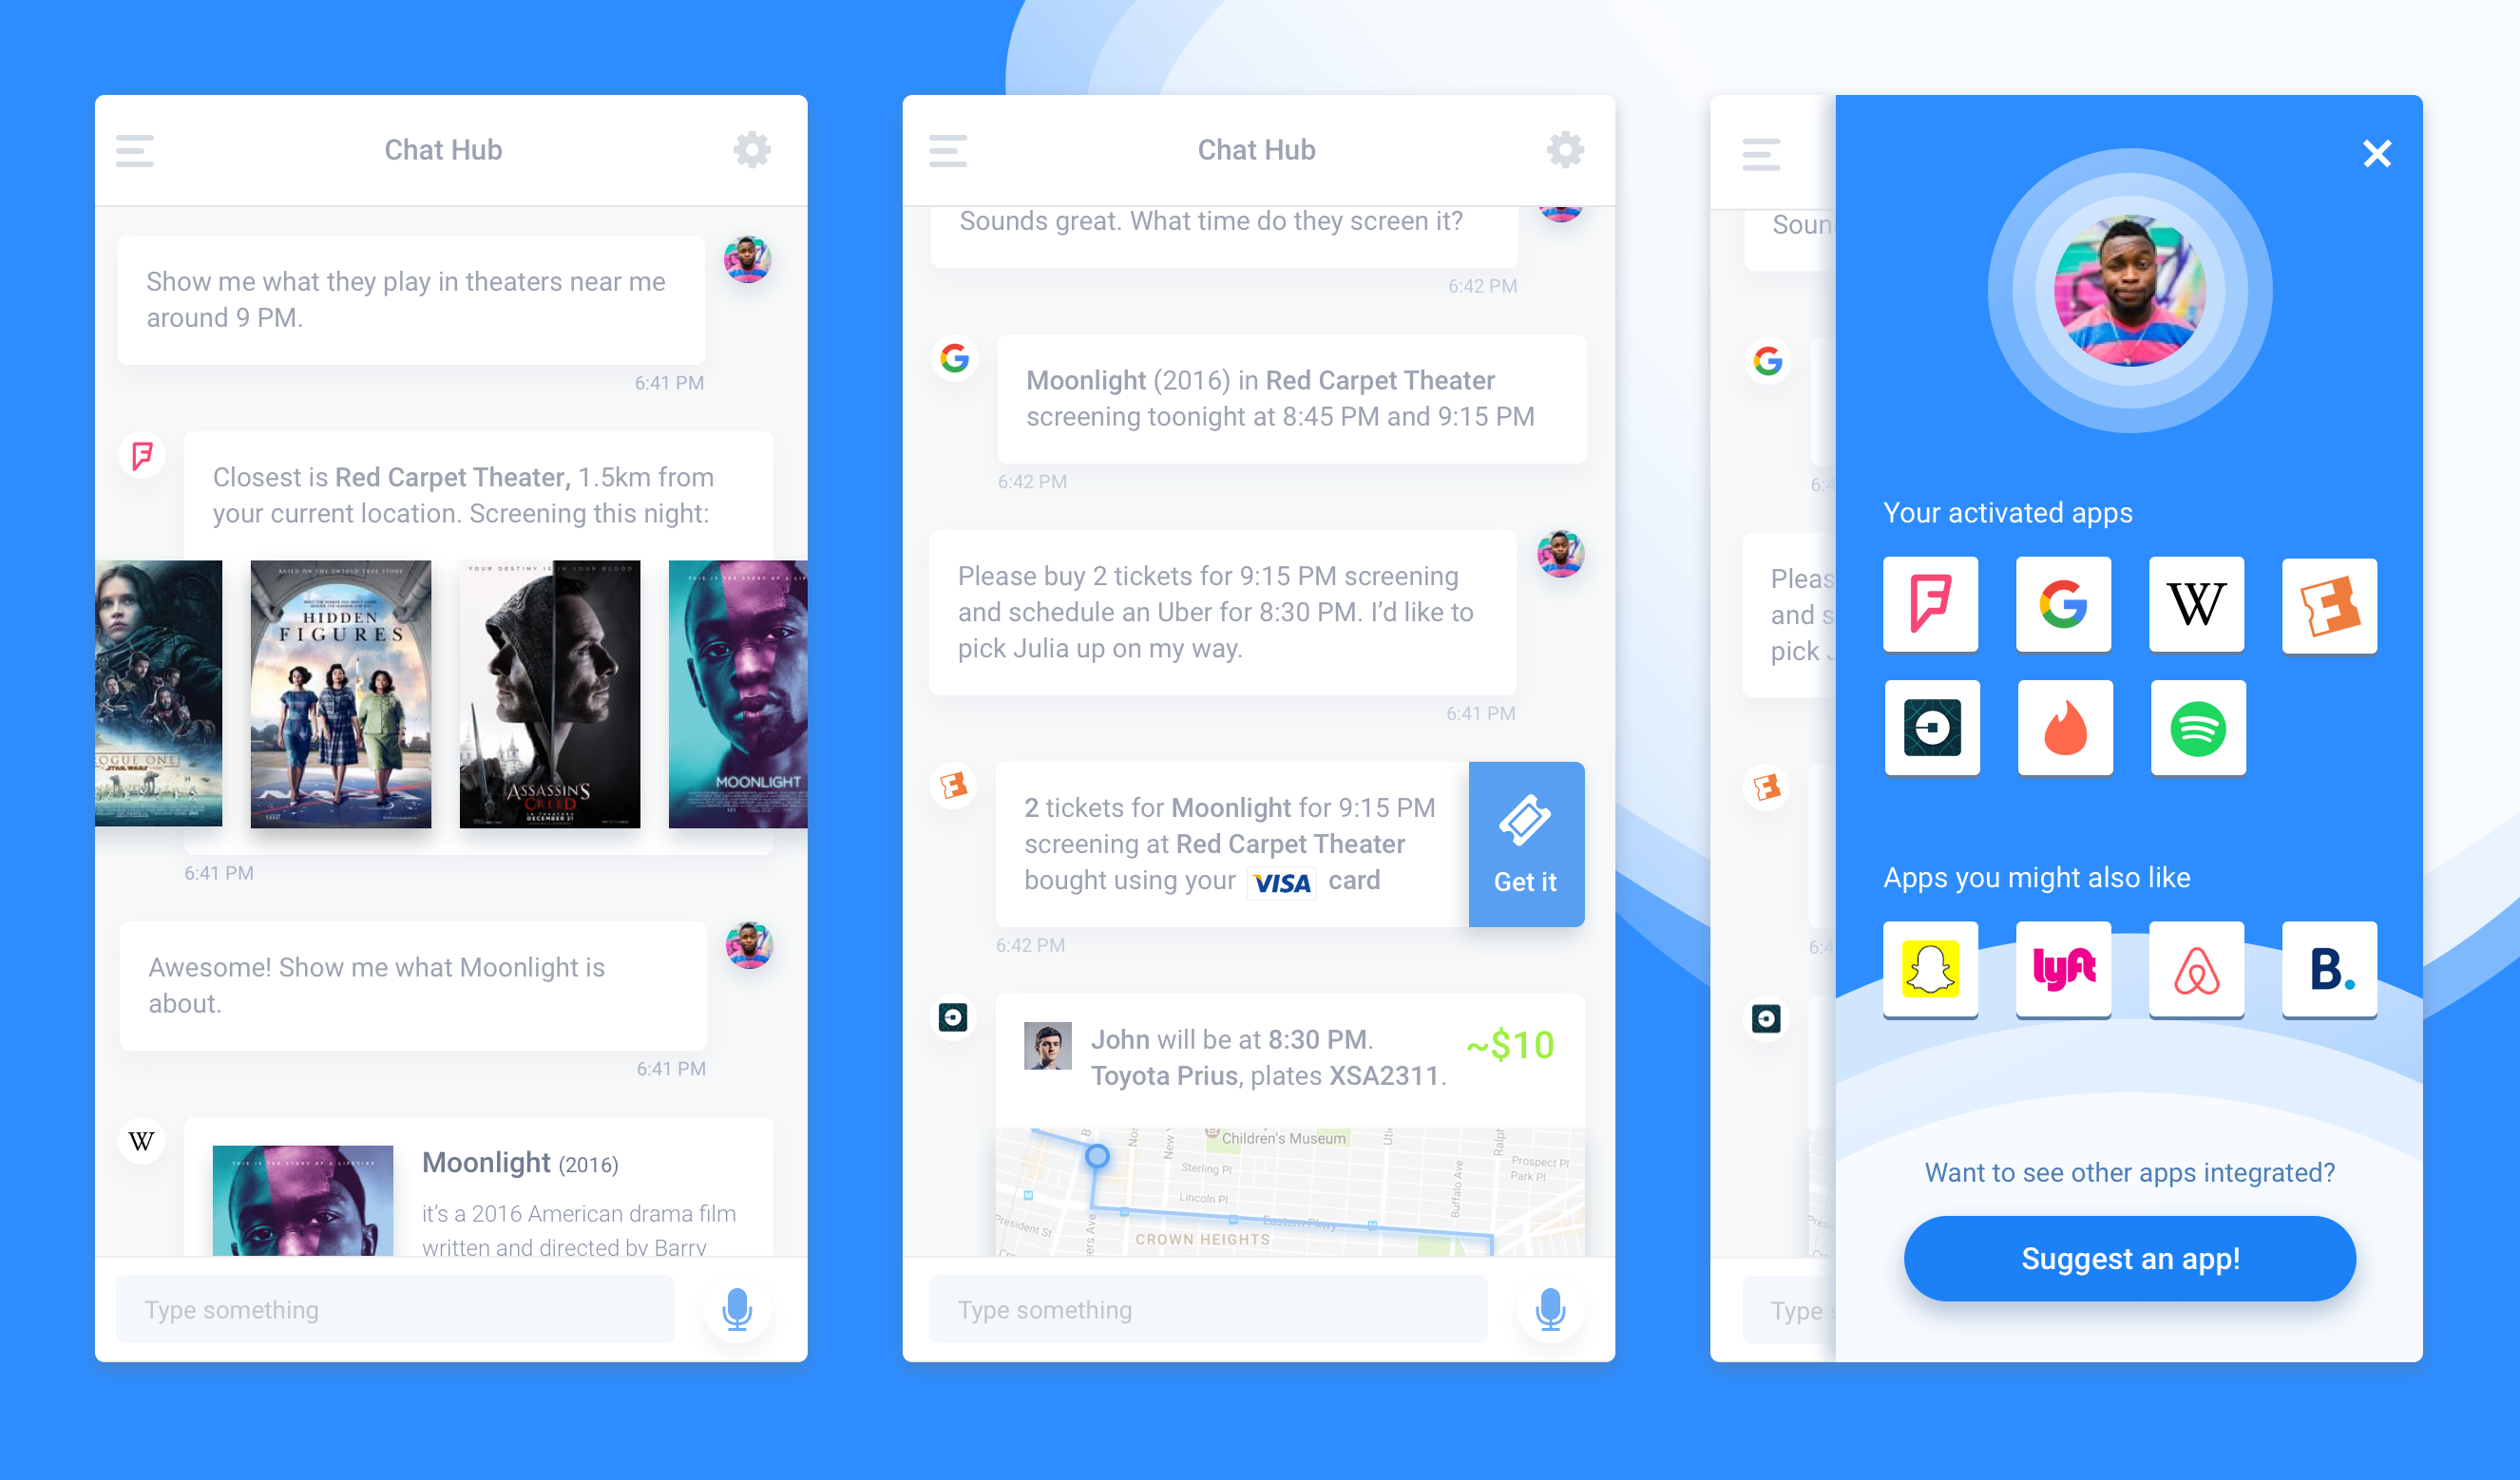This screenshot has width=2520, height=1480.
Task: Expand the Booking.com suggested app
Action: (2332, 965)
